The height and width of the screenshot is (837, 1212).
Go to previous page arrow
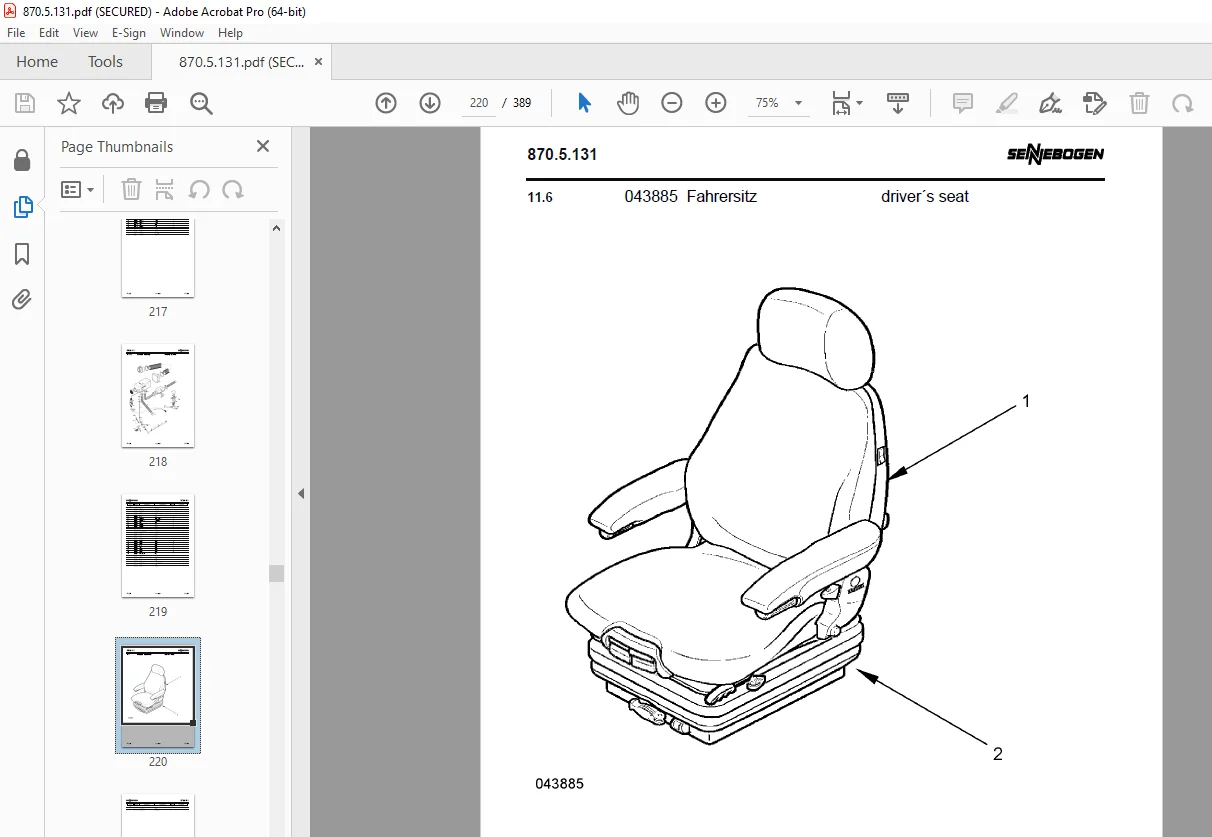(x=386, y=103)
